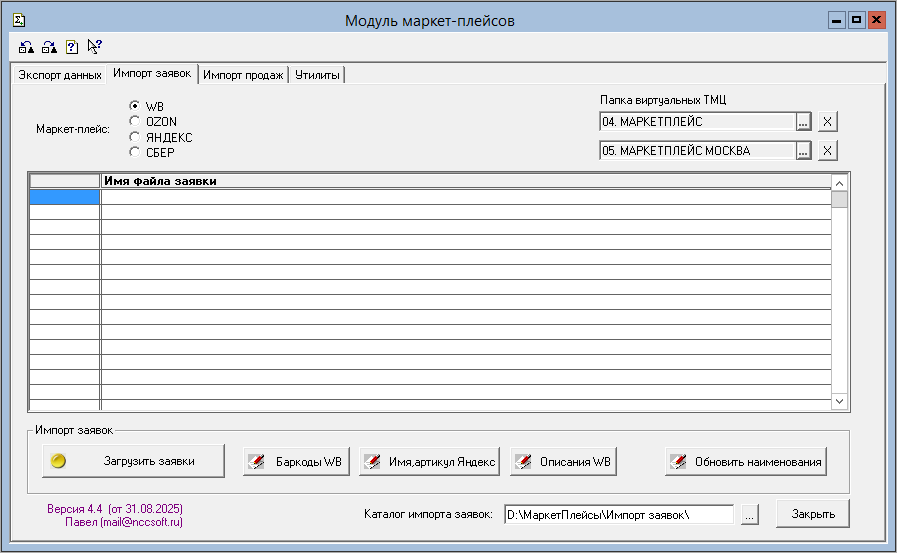Image resolution: width=897 pixels, height=553 pixels.
Task: Click the Каталог импорта заявок path field
Action: pos(618,514)
